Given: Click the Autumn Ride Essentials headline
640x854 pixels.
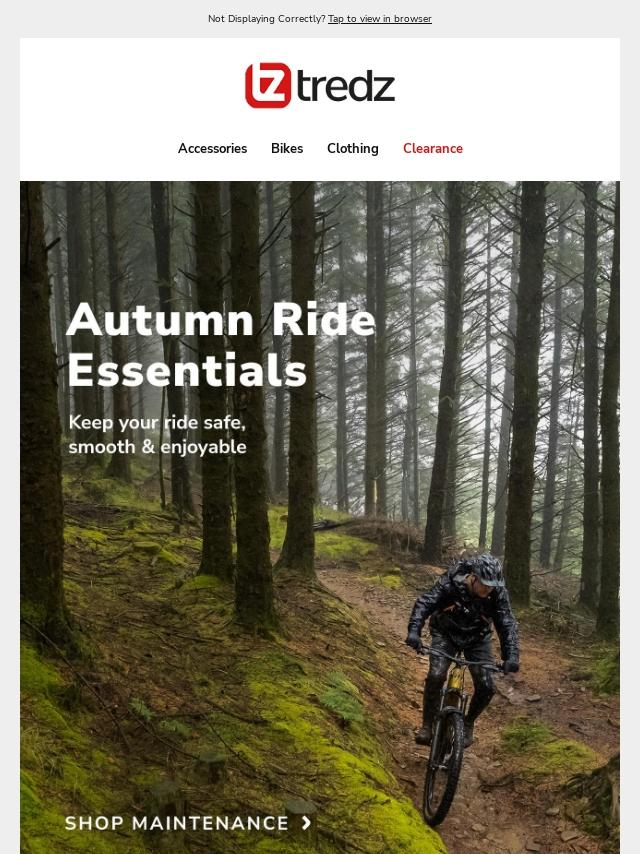Looking at the screenshot, I should pyautogui.click(x=221, y=345).
